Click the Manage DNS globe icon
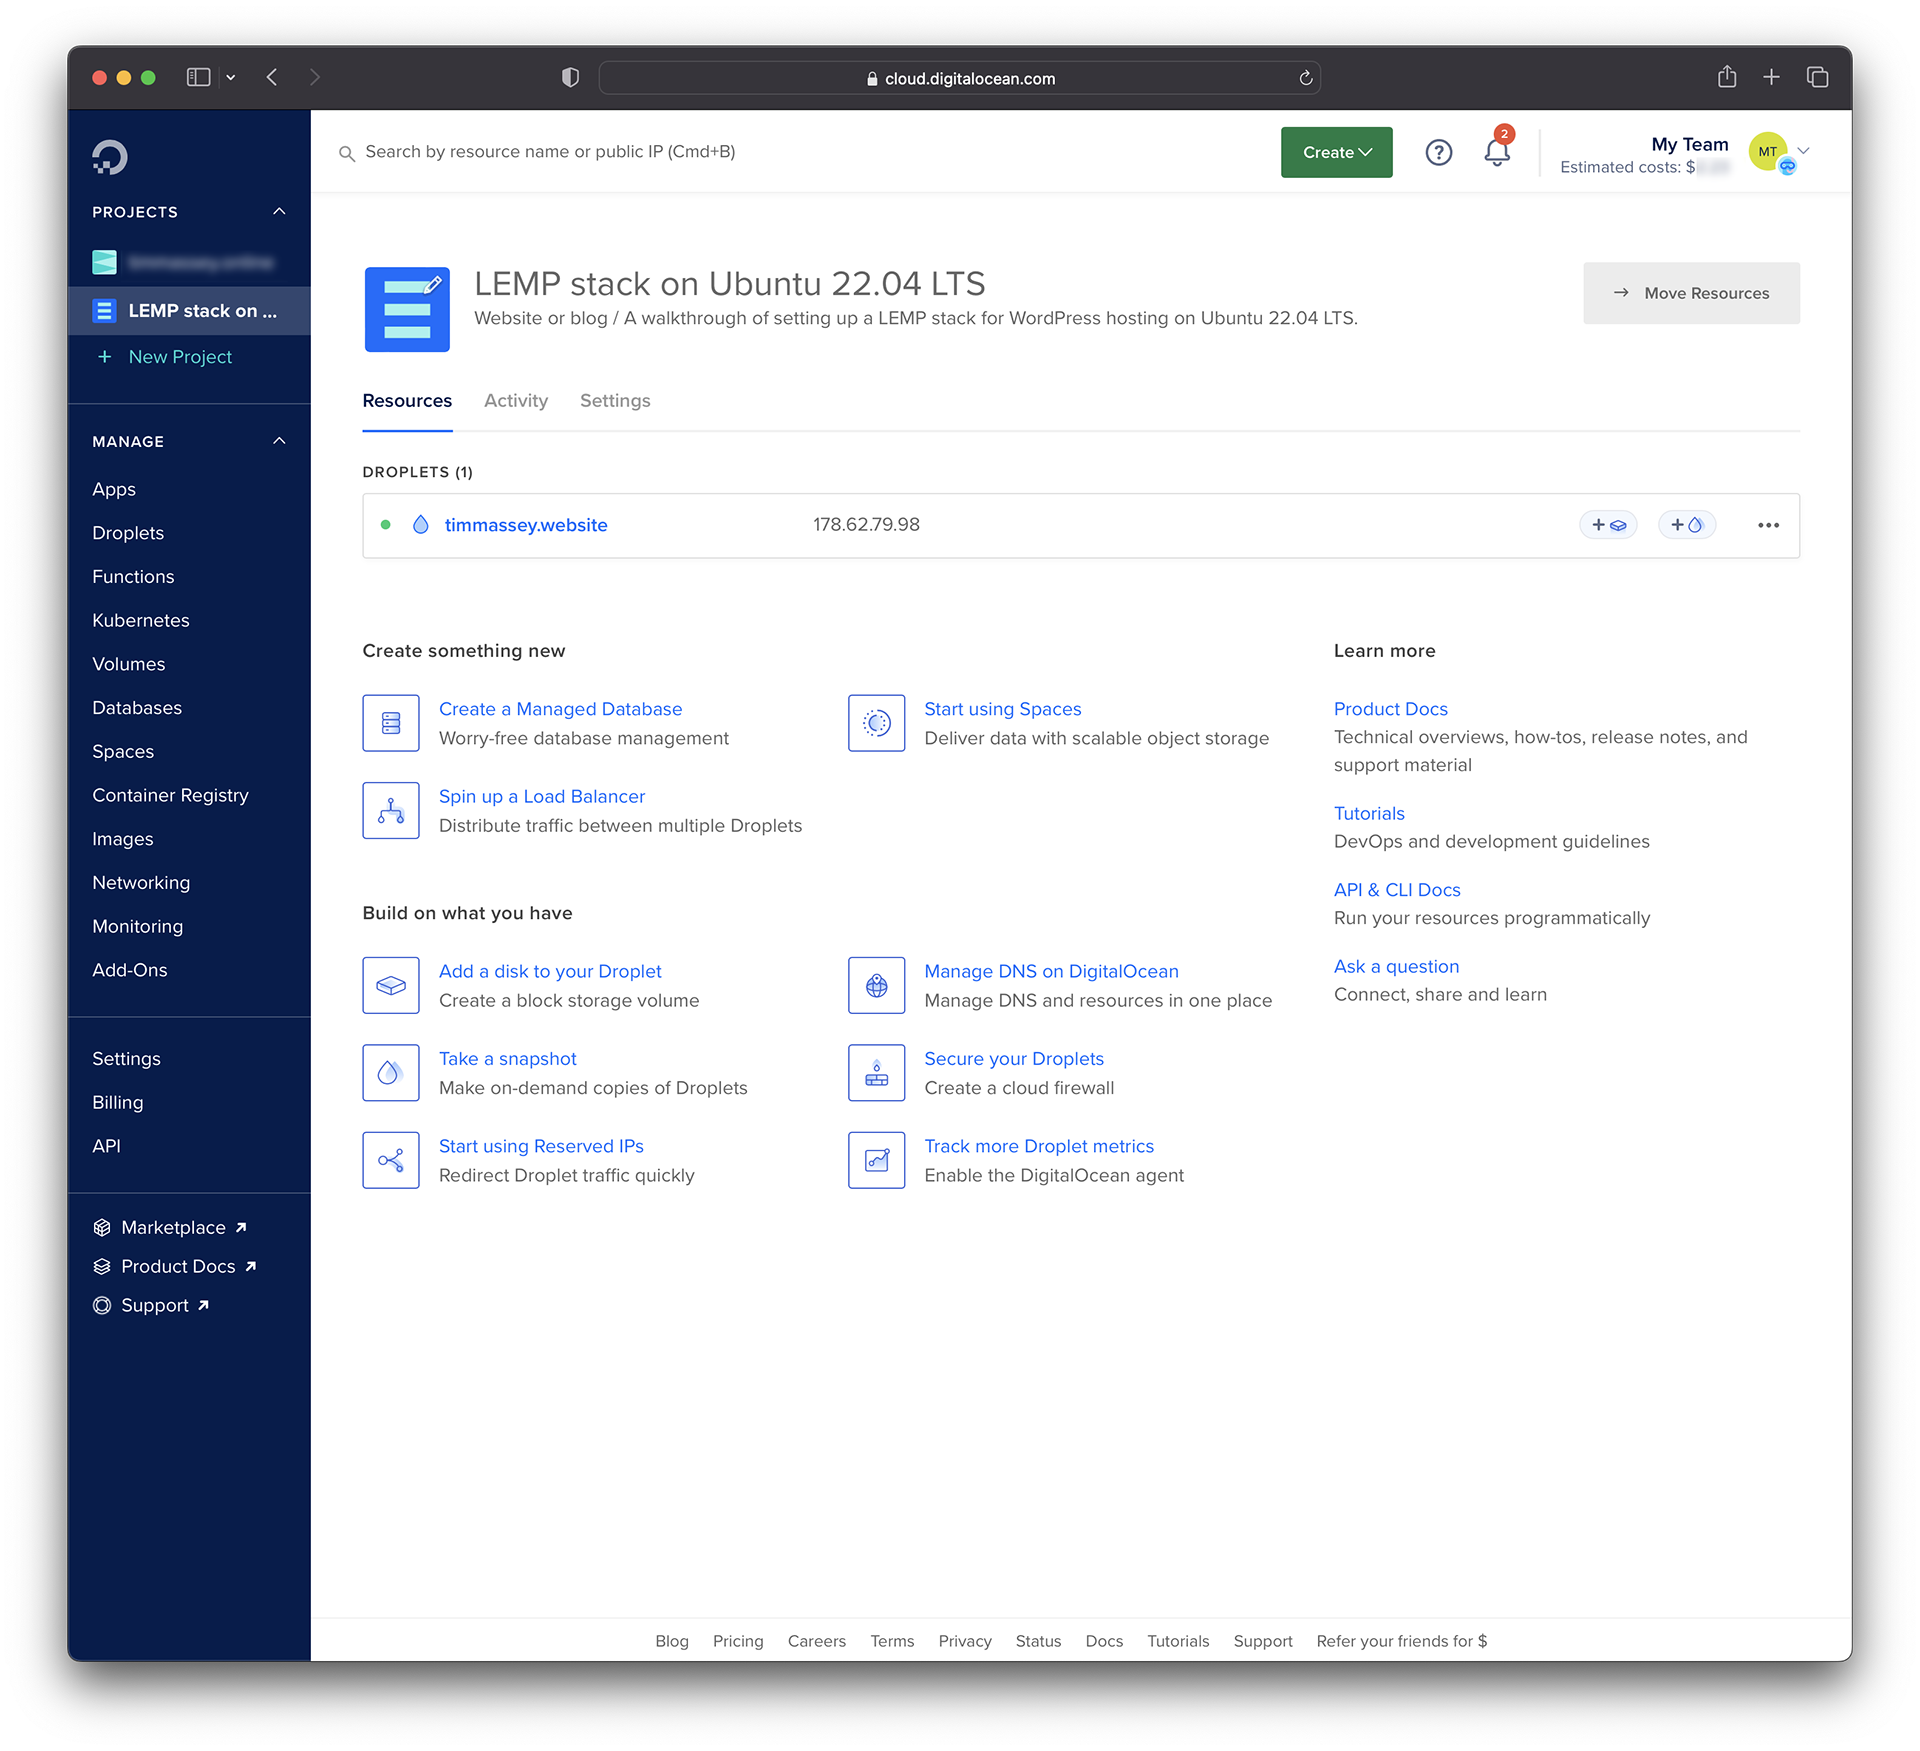 877,986
